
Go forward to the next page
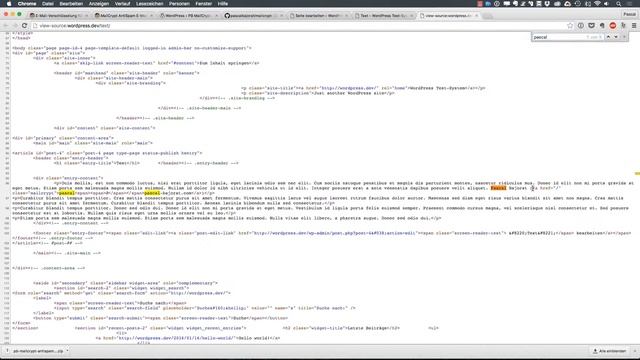[15, 26]
